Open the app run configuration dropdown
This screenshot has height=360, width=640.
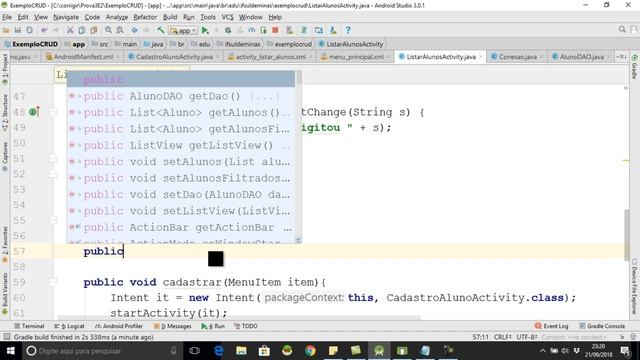183,30
